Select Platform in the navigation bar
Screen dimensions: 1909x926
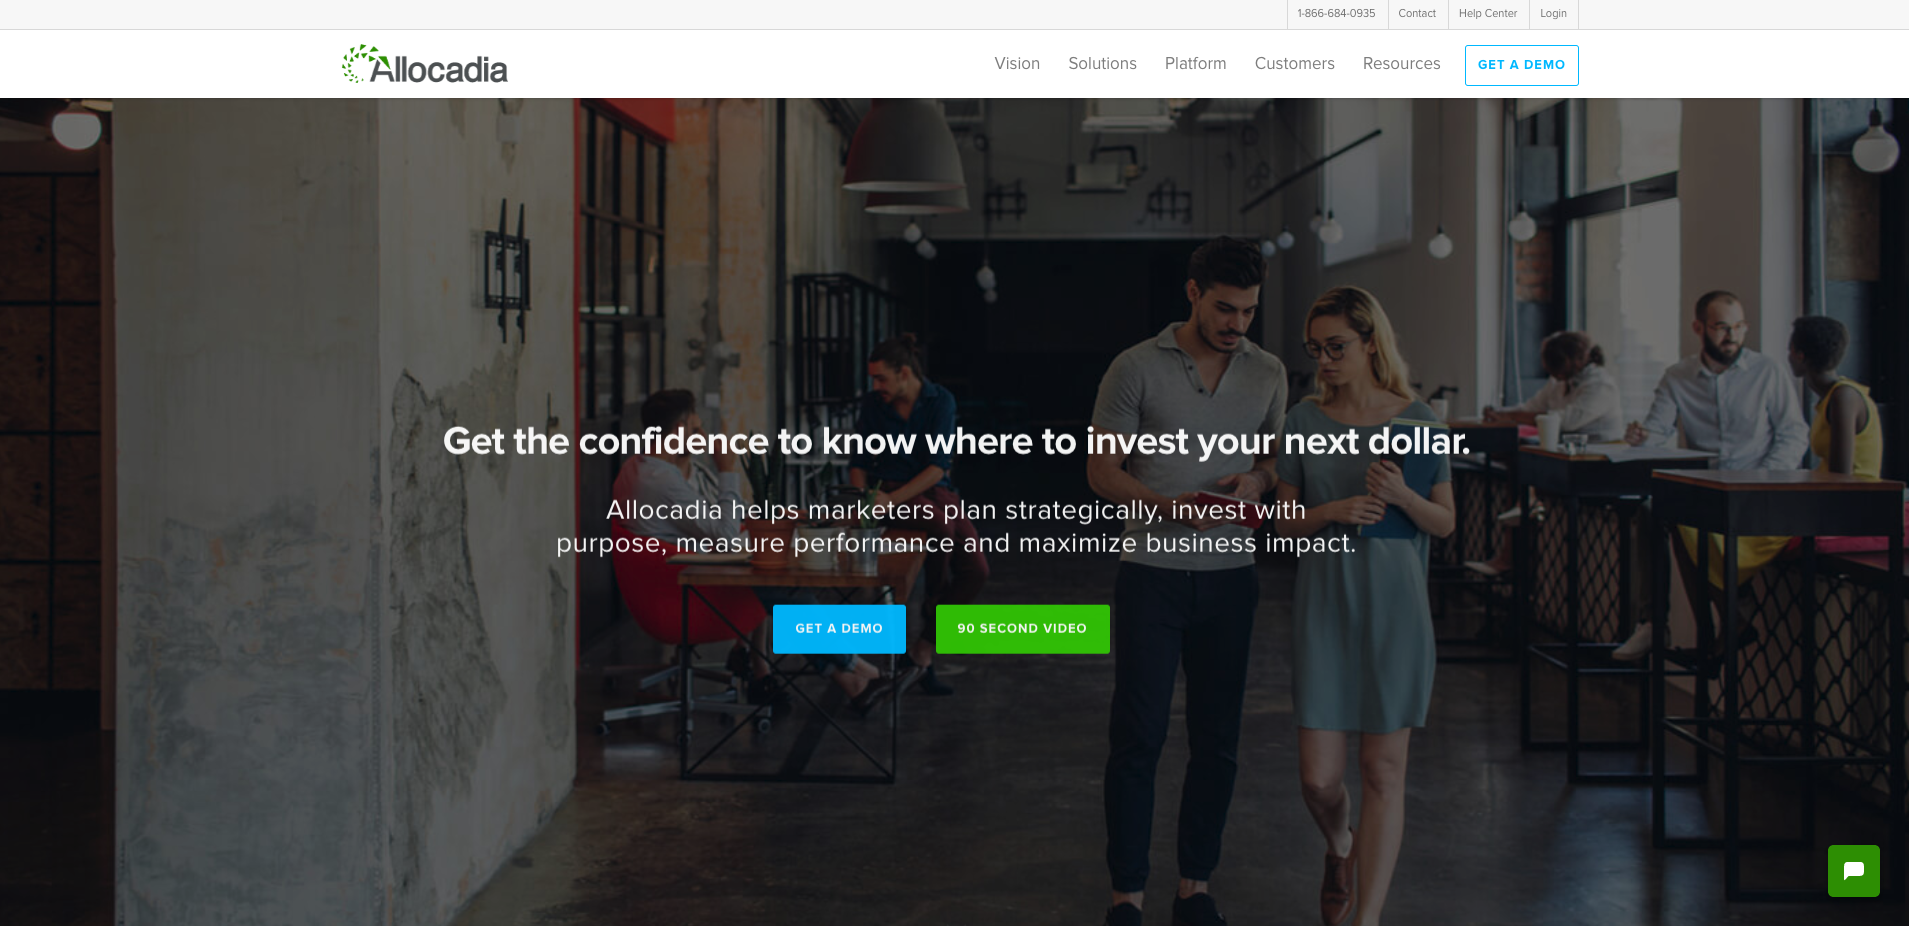click(x=1195, y=64)
